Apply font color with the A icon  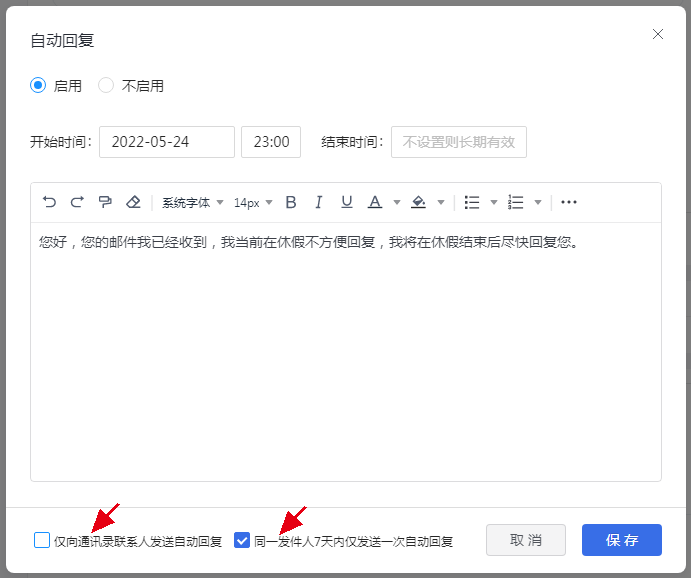point(375,202)
